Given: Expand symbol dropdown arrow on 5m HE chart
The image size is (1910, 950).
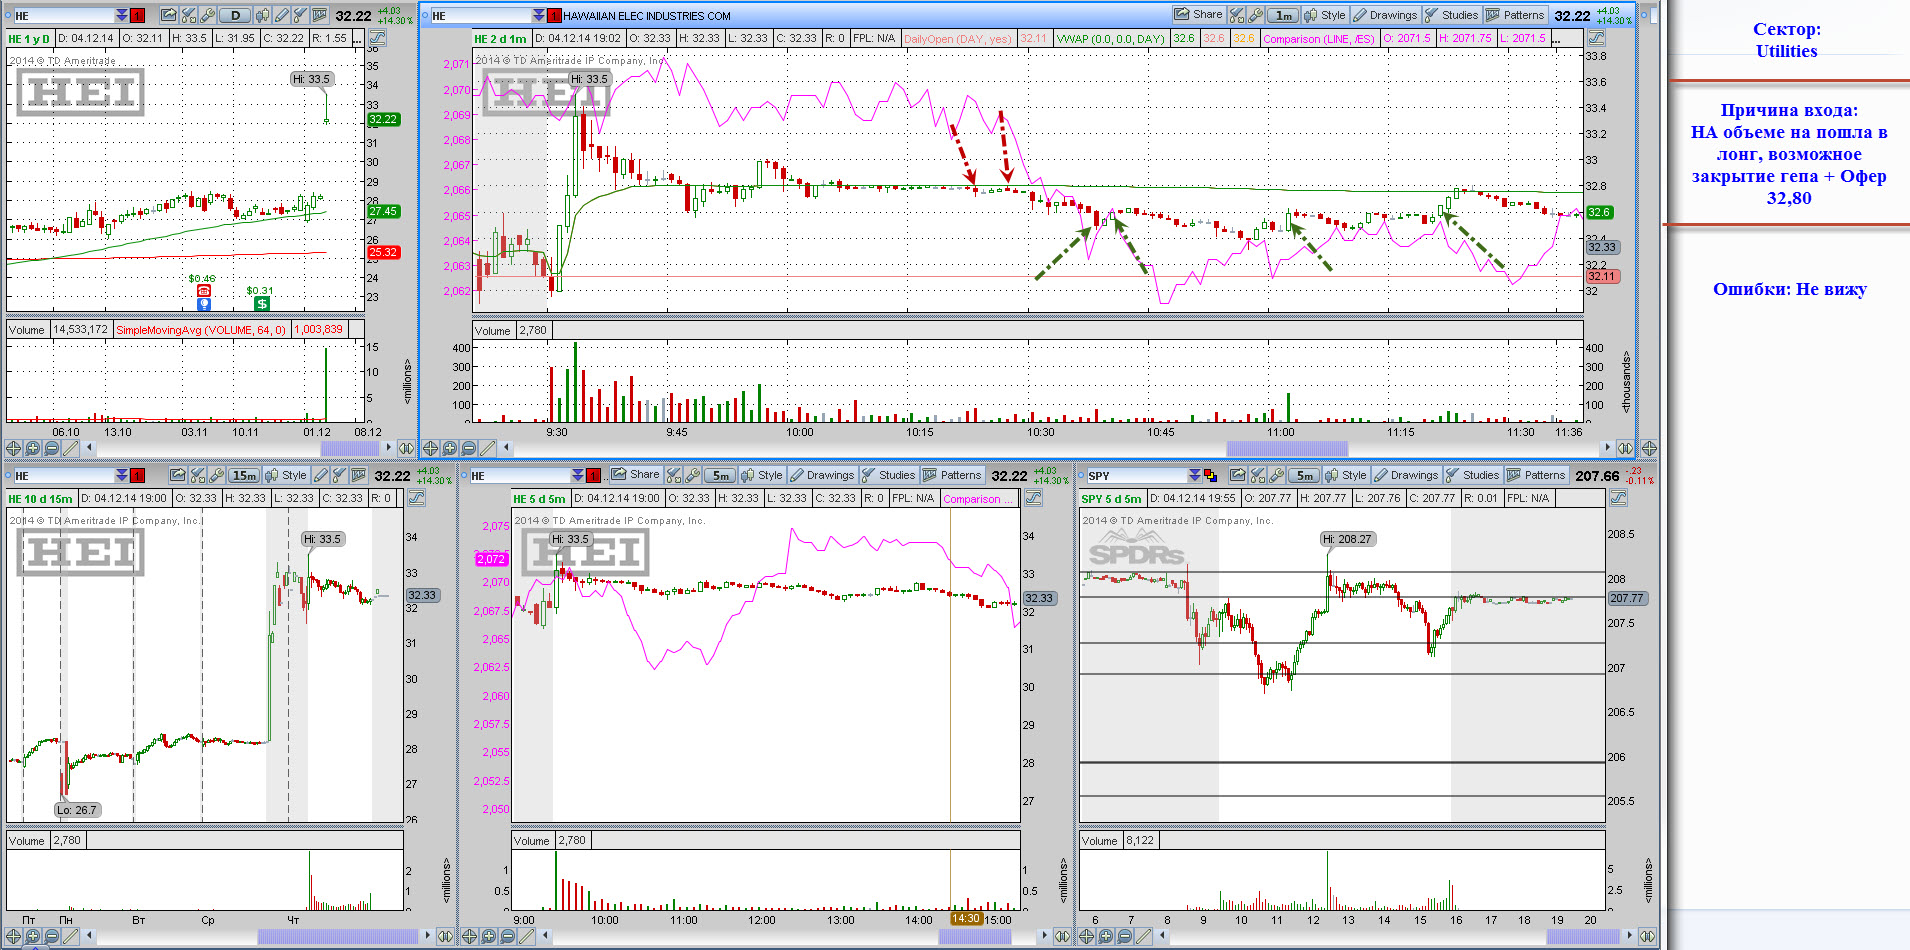Looking at the screenshot, I should pos(577,476).
